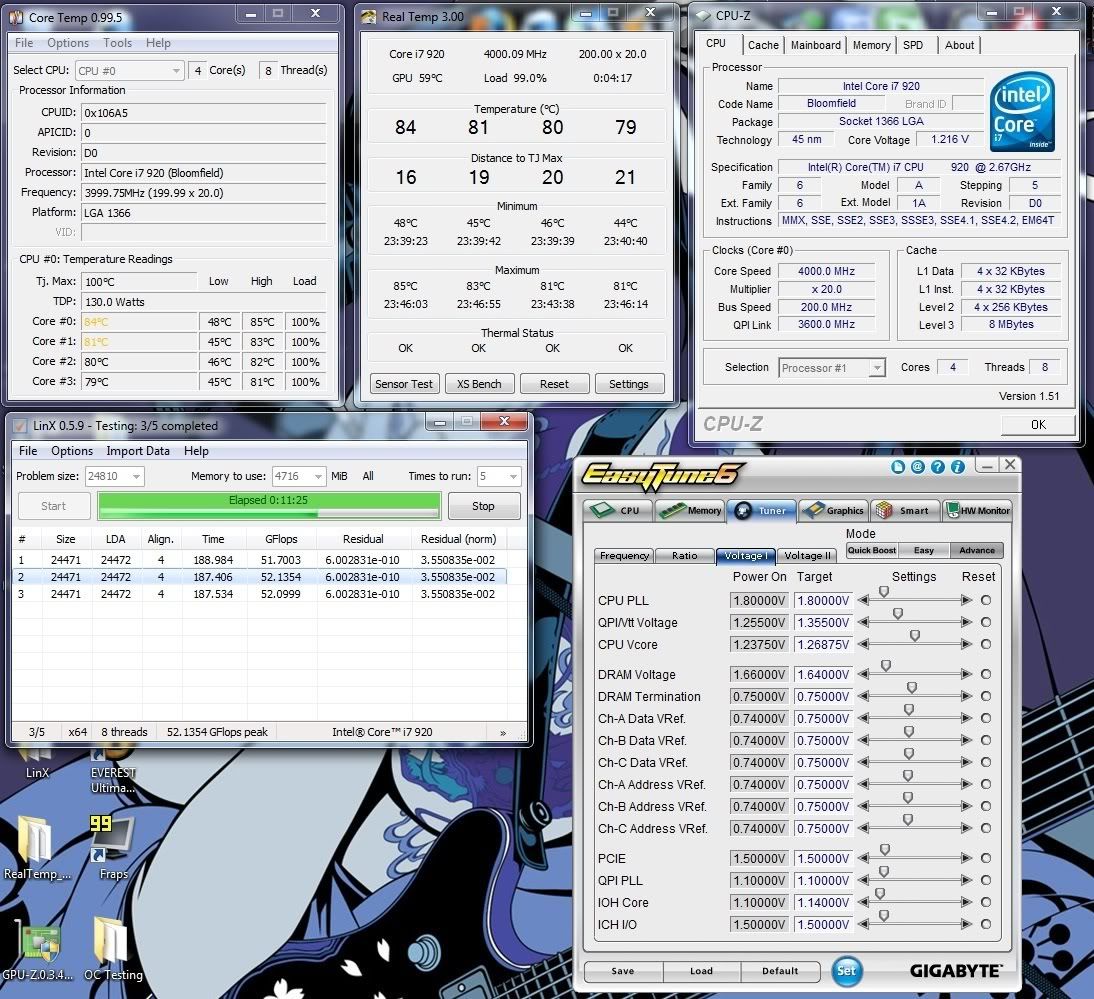Open the Import Data menu in LinX
Viewport: 1094px width, 999px height.
[x=137, y=451]
